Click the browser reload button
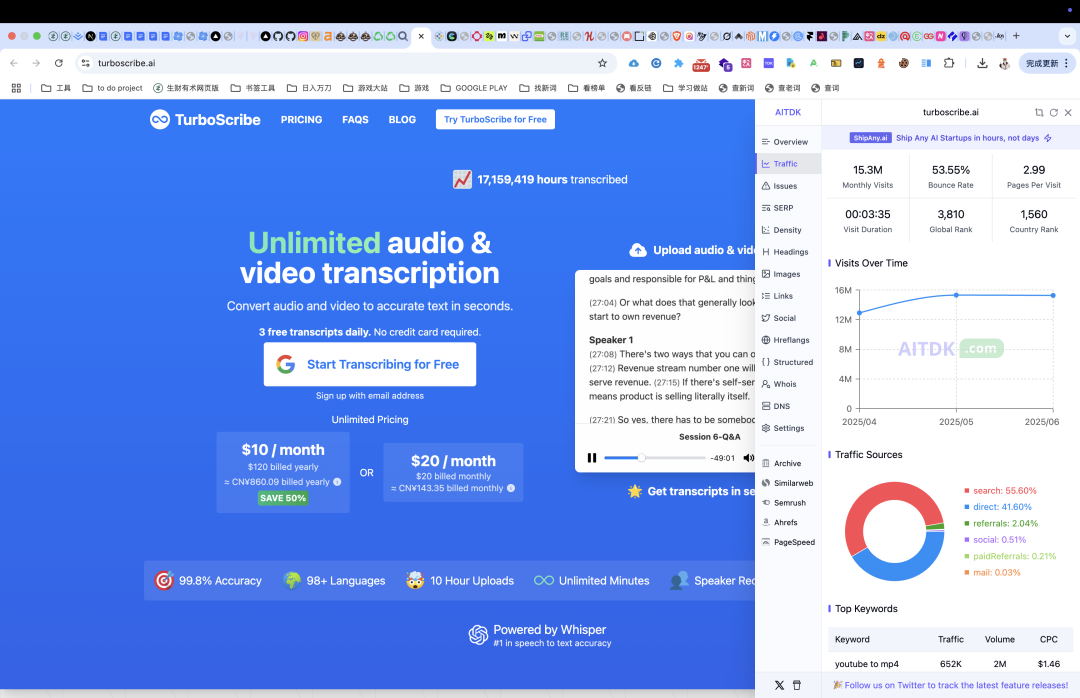1080x698 pixels. pyautogui.click(x=59, y=63)
